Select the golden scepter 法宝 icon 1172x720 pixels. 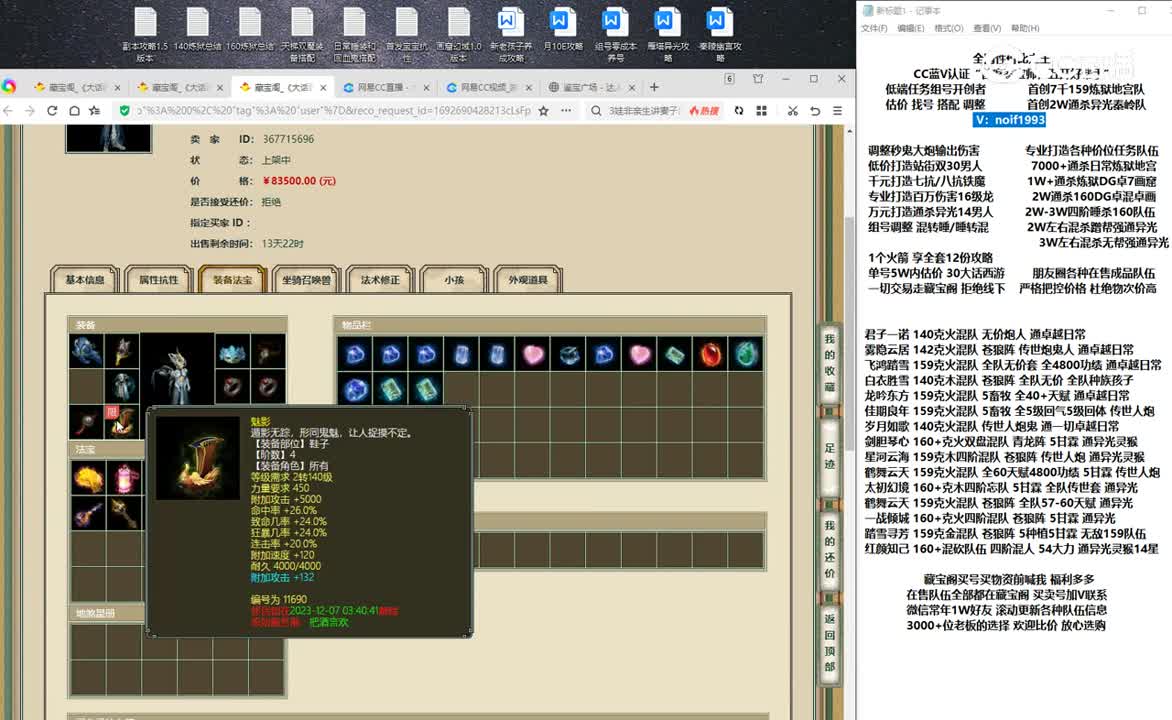coord(124,513)
